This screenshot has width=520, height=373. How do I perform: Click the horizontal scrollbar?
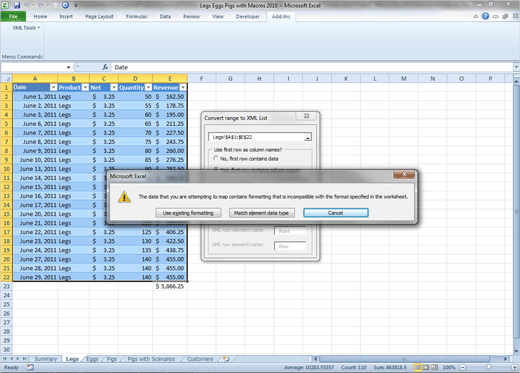404,359
